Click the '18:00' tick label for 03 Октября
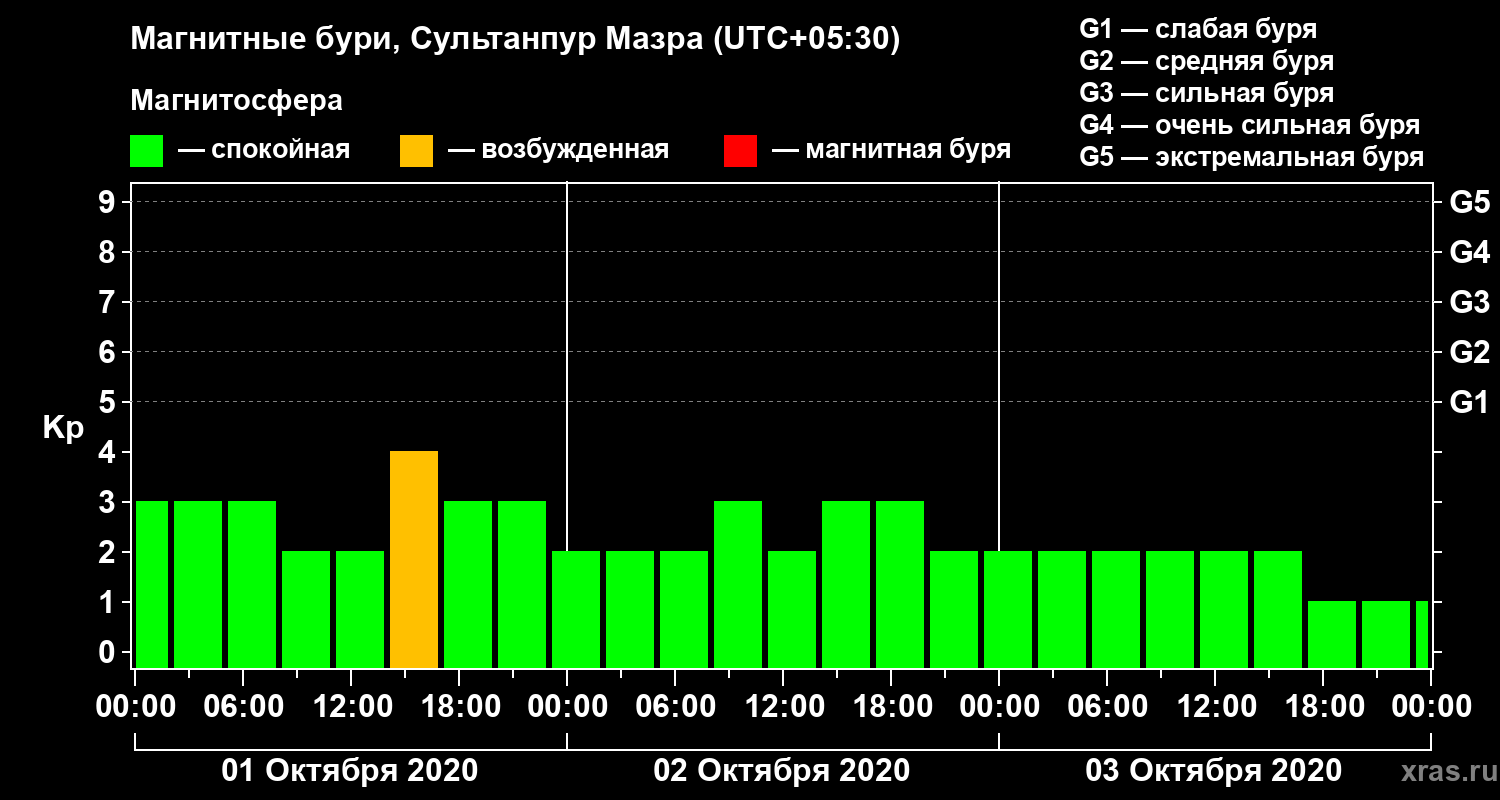Image resolution: width=1500 pixels, height=800 pixels. pos(1323,707)
